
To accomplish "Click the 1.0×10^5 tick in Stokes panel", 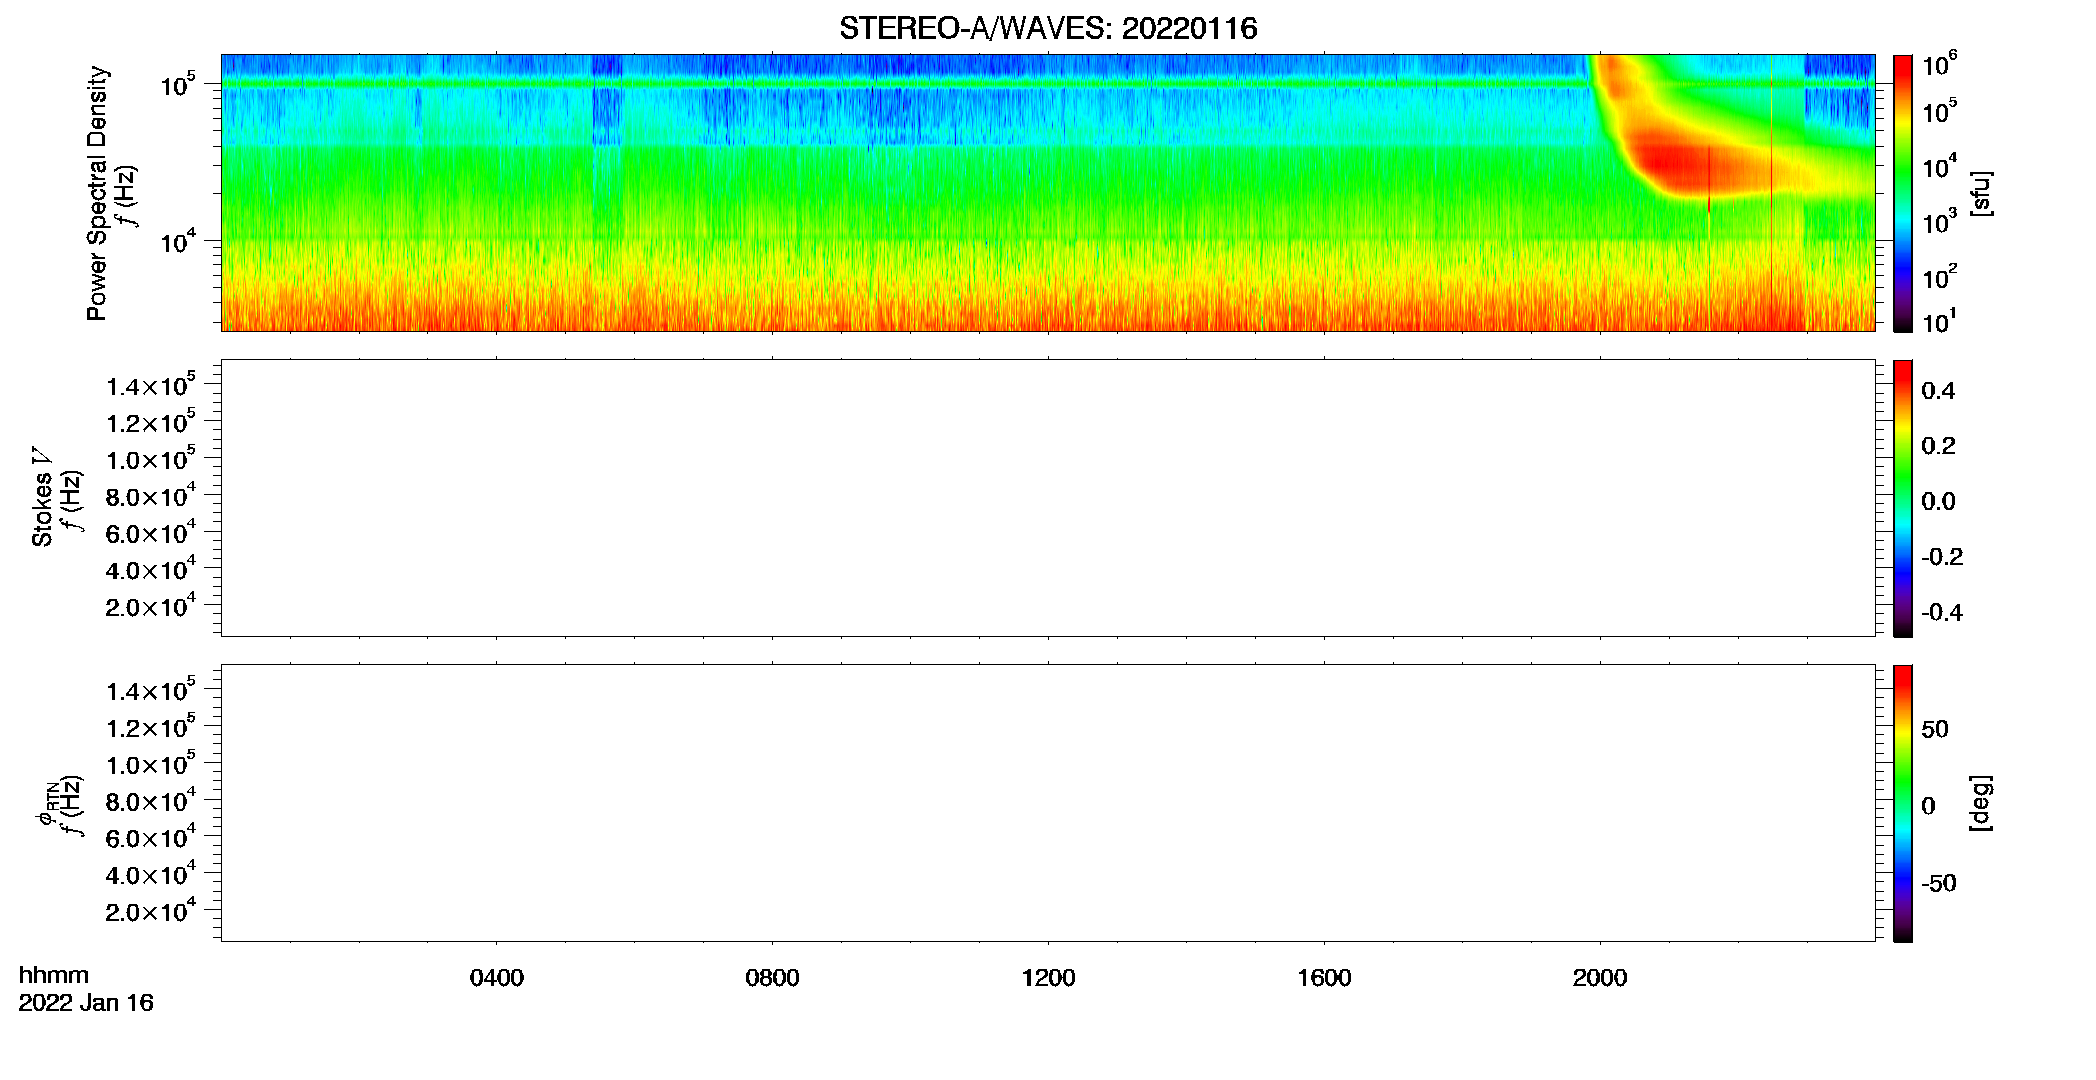I will (151, 459).
